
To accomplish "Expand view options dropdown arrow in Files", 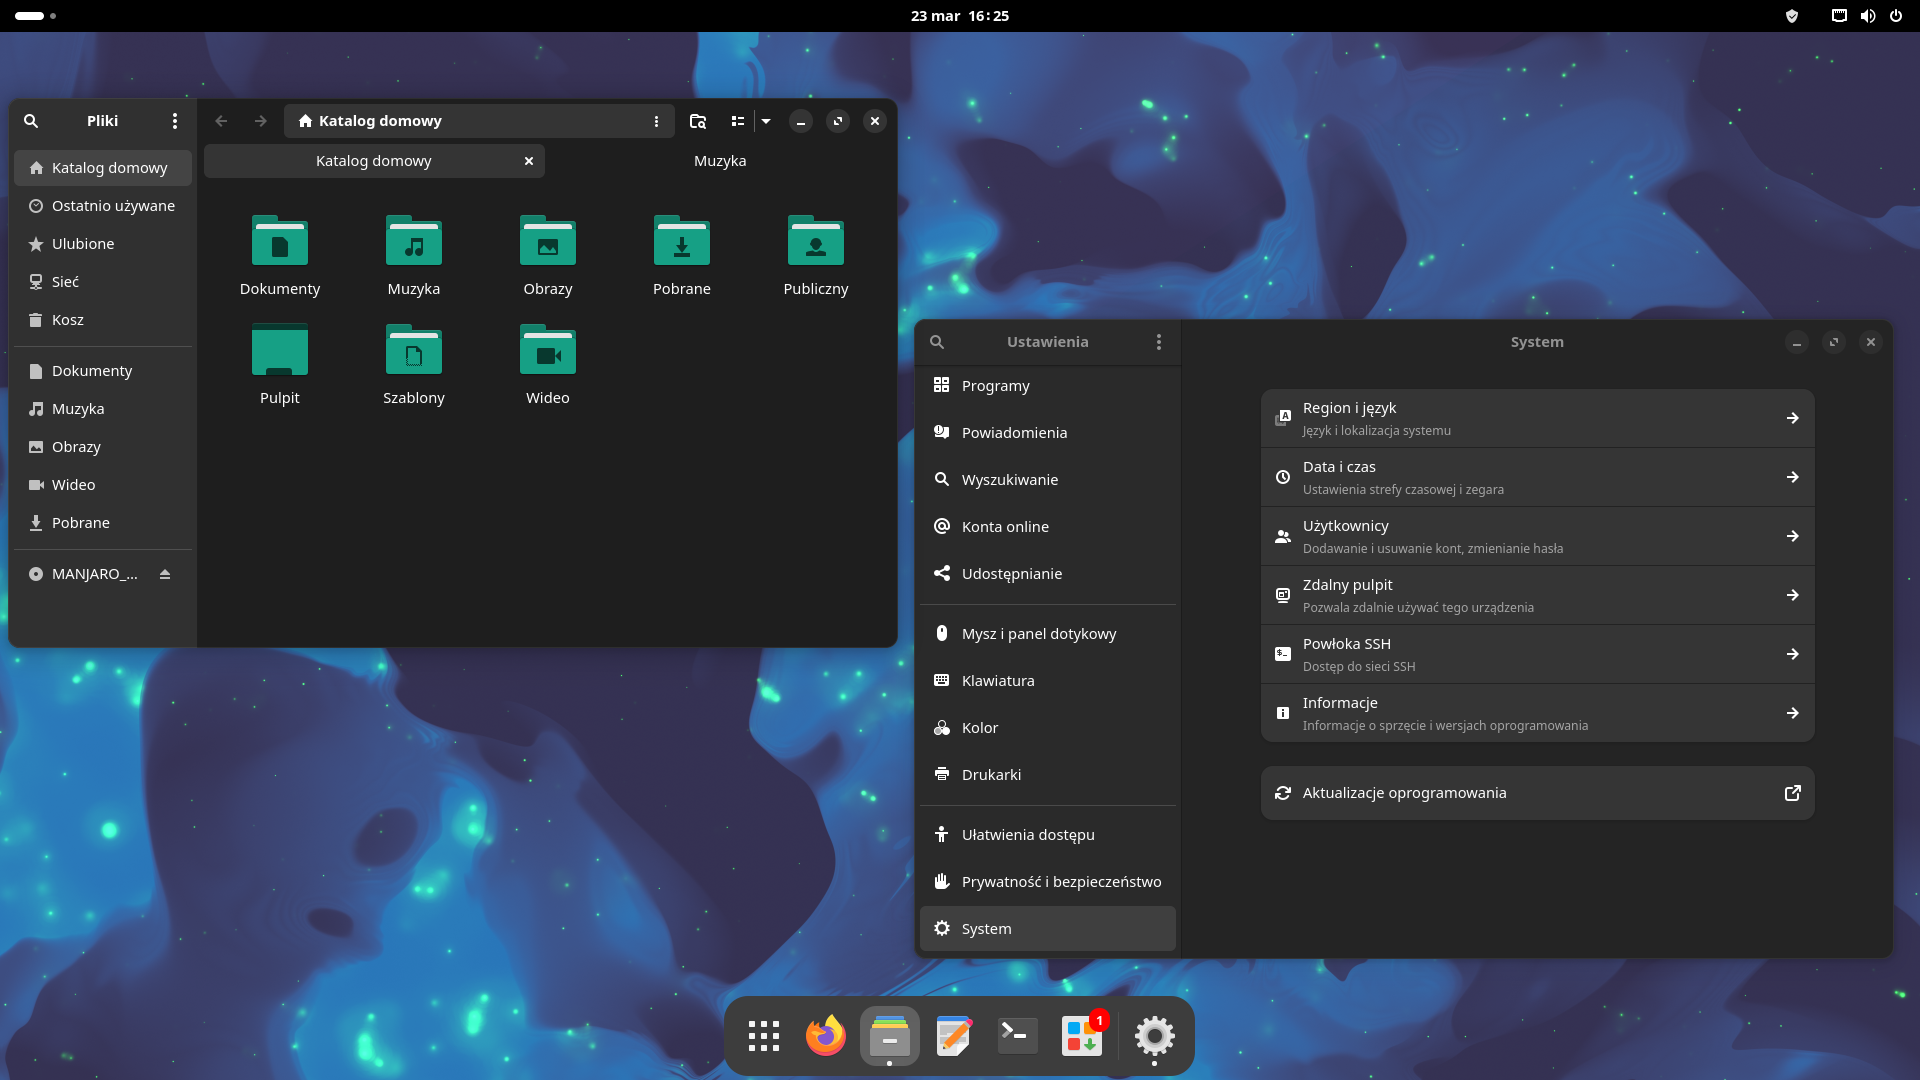I will [x=766, y=121].
